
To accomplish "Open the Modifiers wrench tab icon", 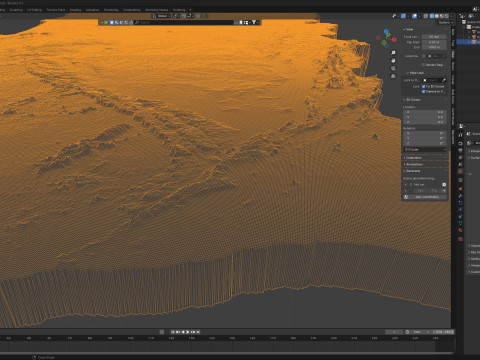I will pyautogui.click(x=460, y=196).
